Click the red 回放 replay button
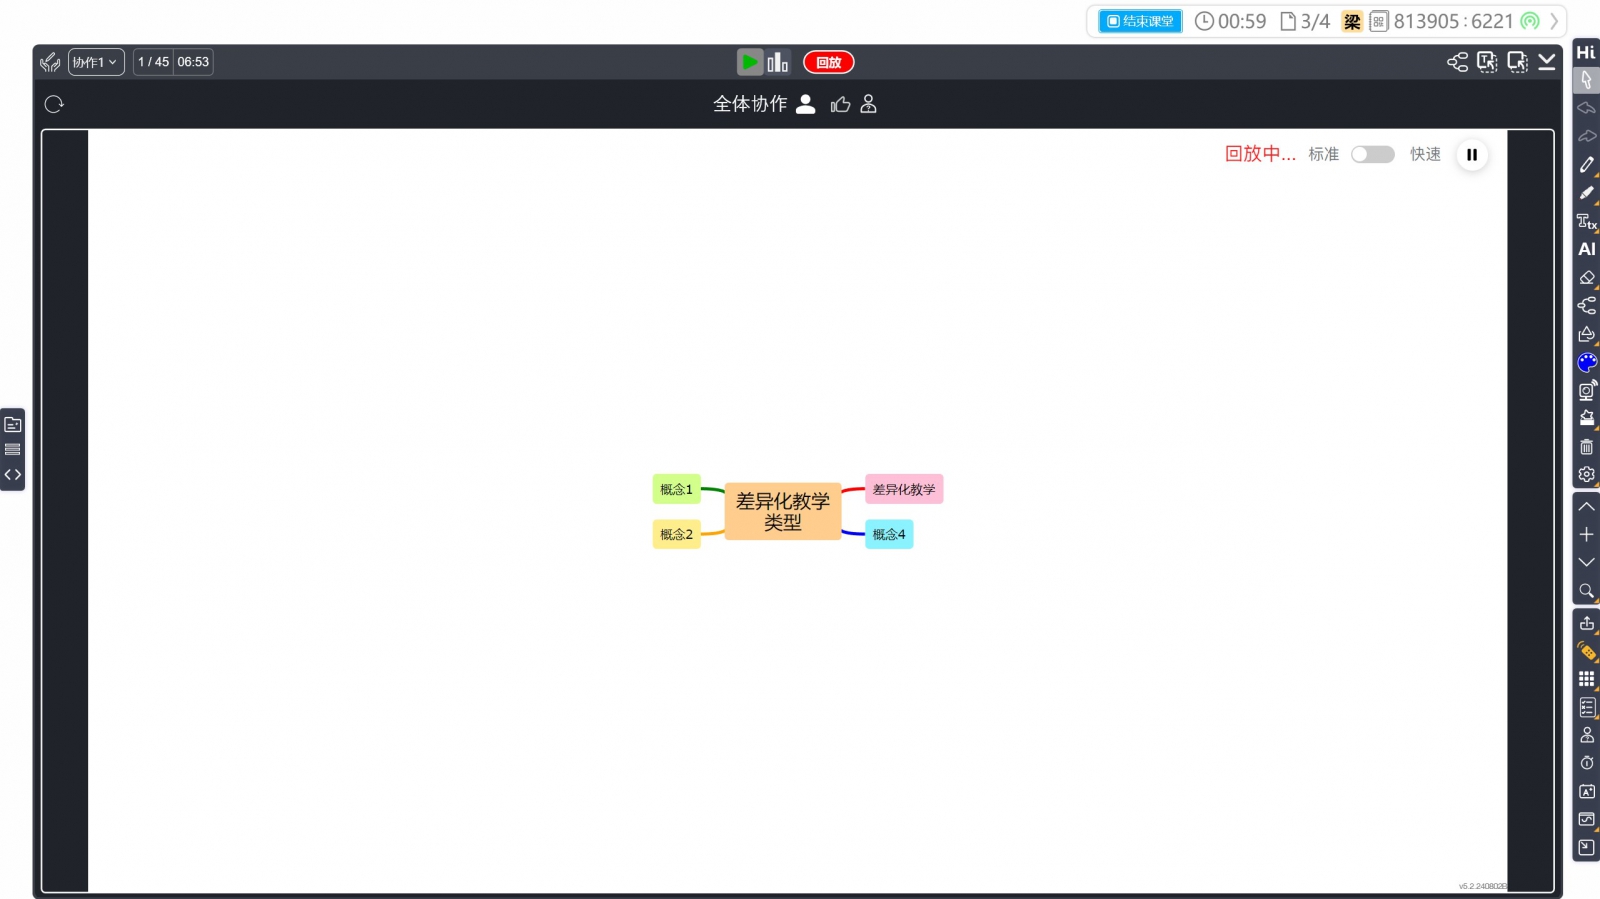 [828, 62]
